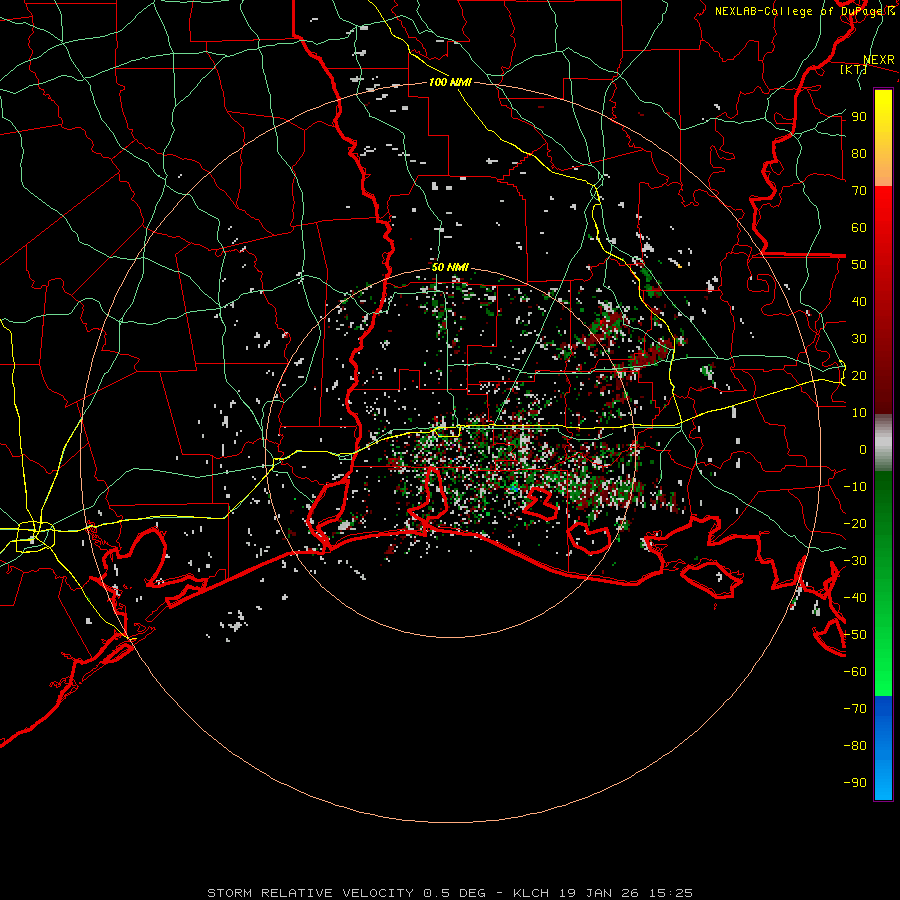Click the -30 value on velocity scale
Image resolution: width=900 pixels, height=900 pixels.
pyautogui.click(x=855, y=561)
